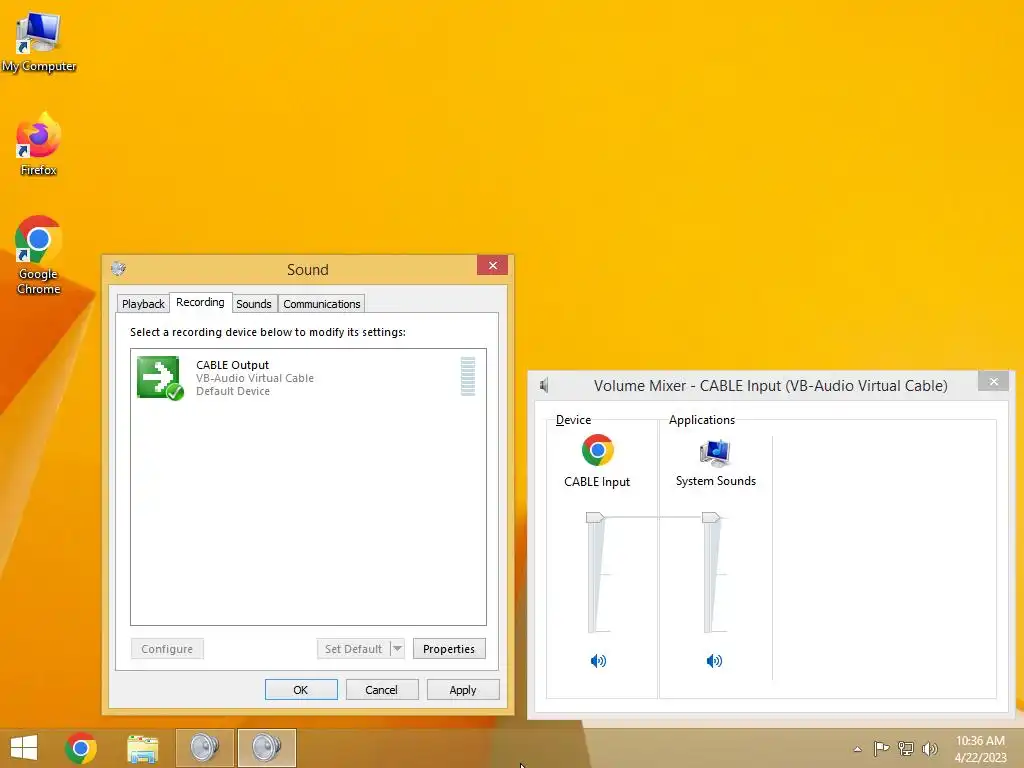Click the Chrome icon above CABLE Input

click(598, 450)
